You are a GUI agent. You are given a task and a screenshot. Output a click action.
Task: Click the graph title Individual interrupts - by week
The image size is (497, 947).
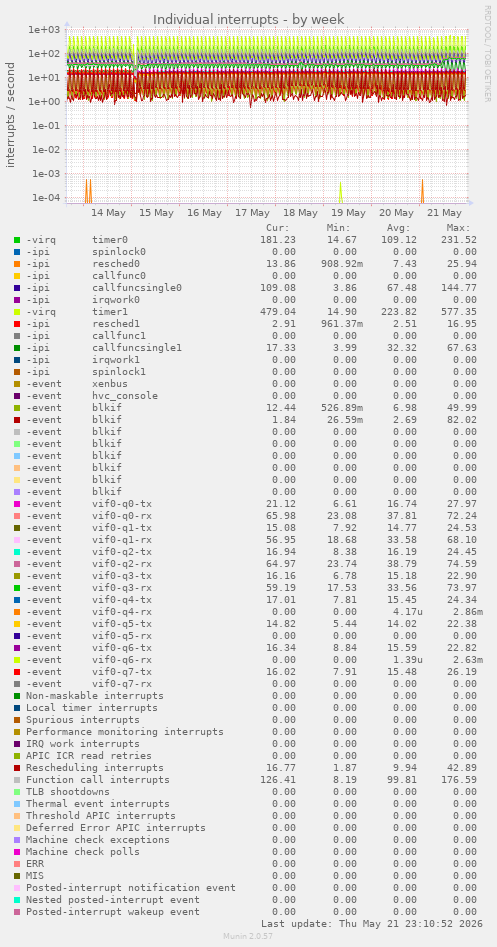coord(249,19)
